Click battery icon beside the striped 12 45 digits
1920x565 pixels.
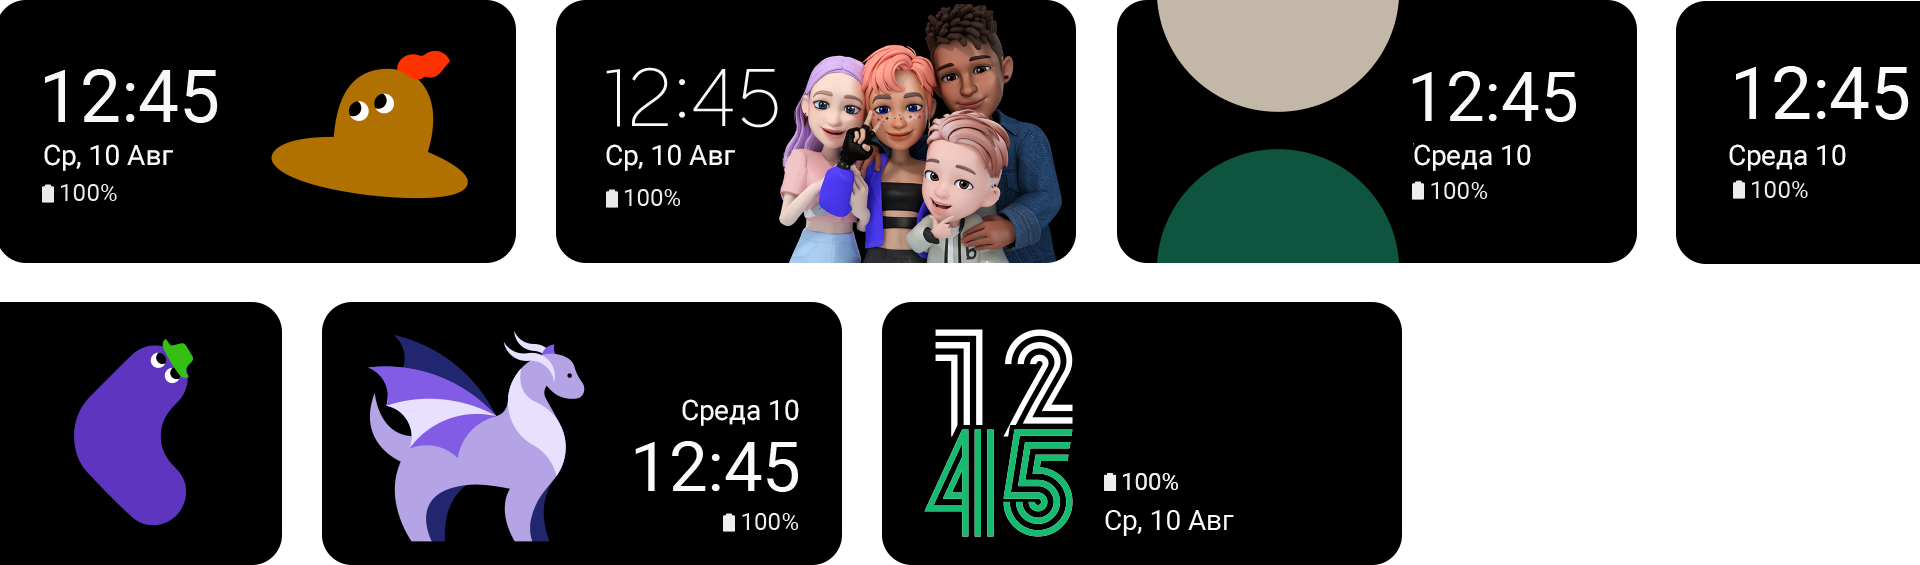(1110, 482)
